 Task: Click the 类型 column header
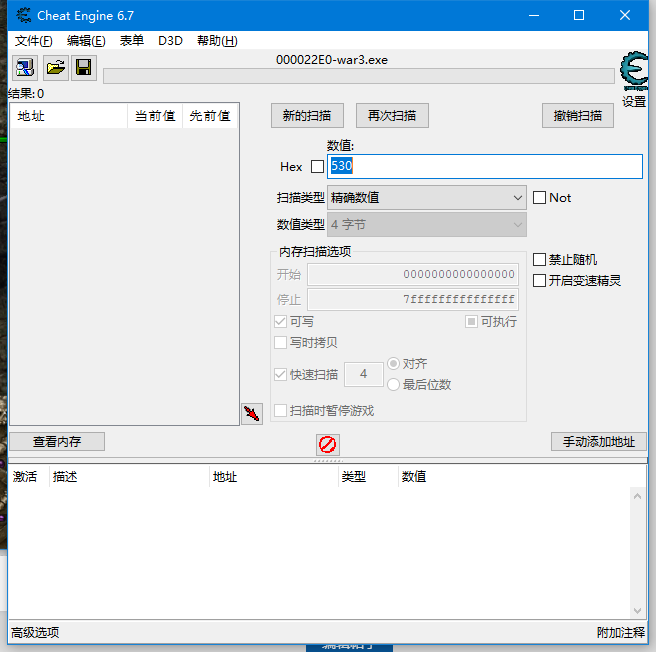[368, 477]
